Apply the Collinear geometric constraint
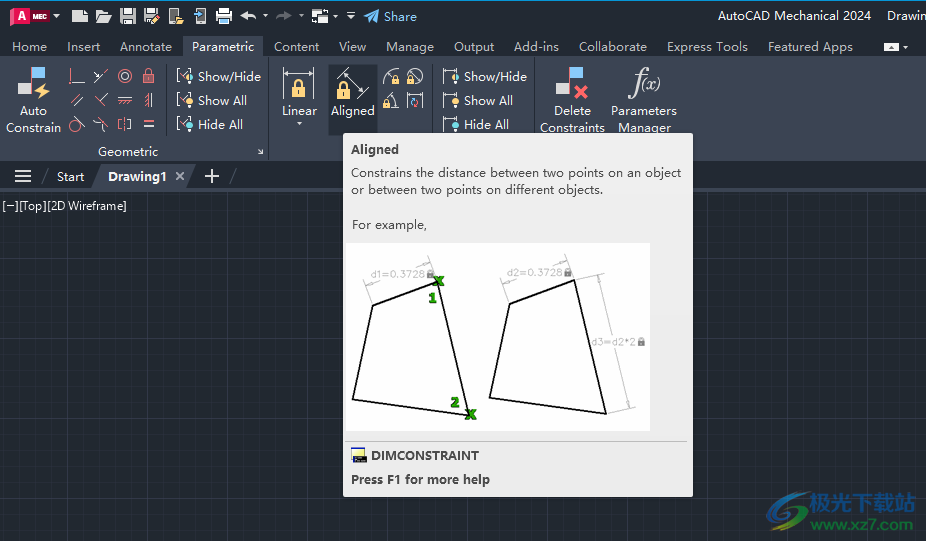This screenshot has height=541, width=926. (x=101, y=76)
